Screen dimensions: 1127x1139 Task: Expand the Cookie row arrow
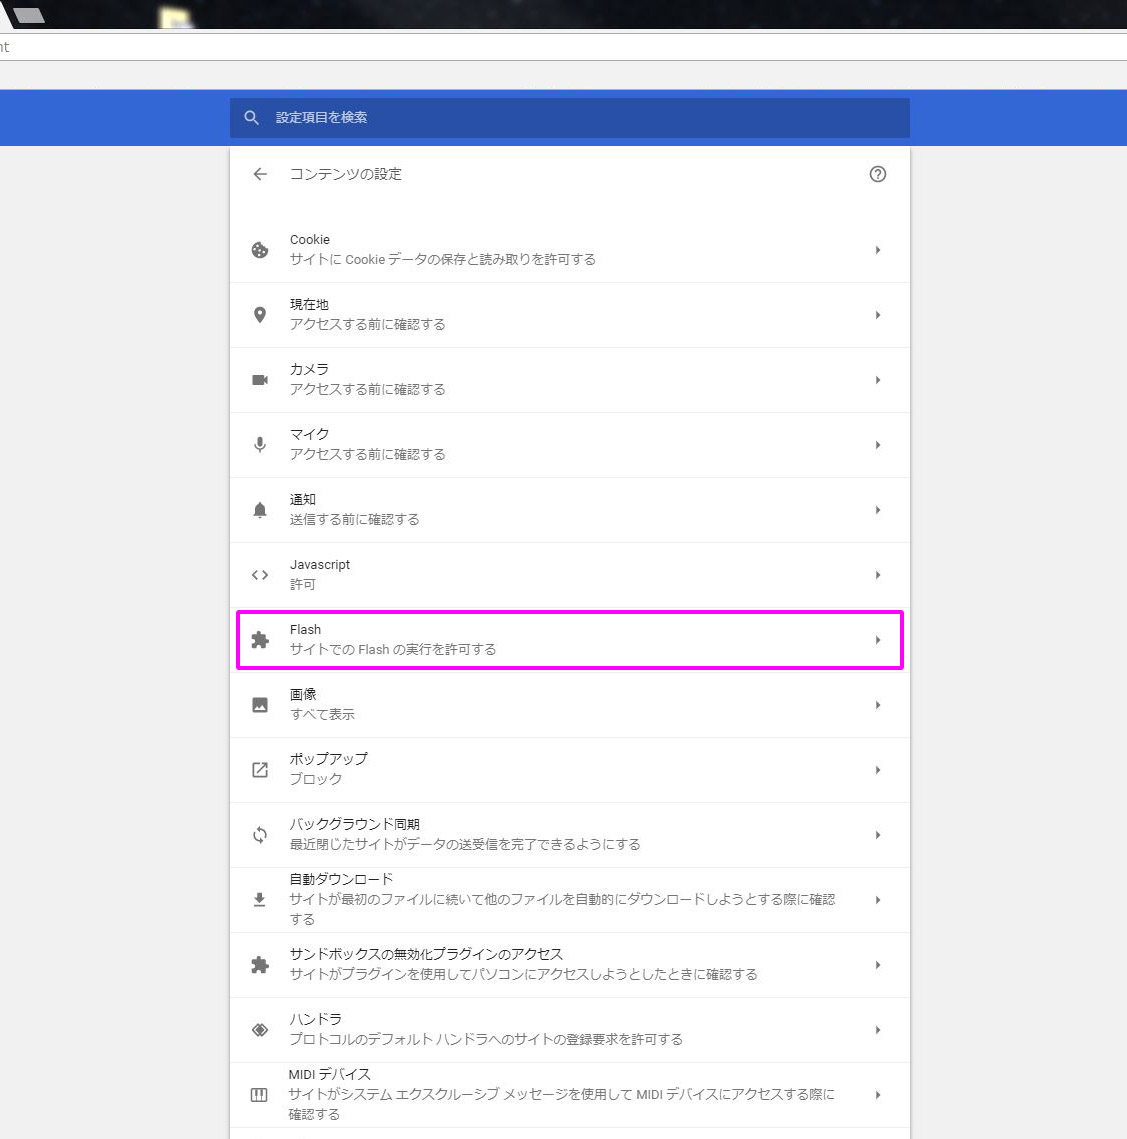(x=878, y=250)
